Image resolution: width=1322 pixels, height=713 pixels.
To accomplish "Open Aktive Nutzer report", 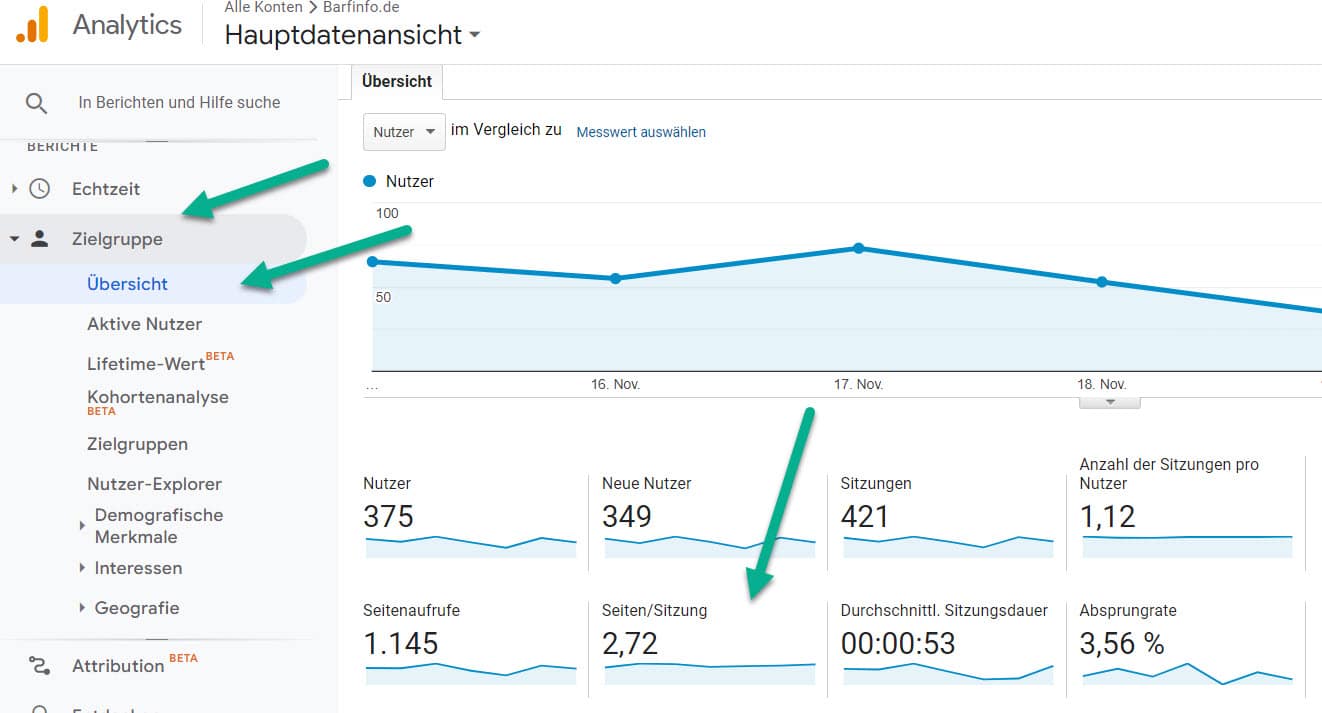I will point(144,324).
